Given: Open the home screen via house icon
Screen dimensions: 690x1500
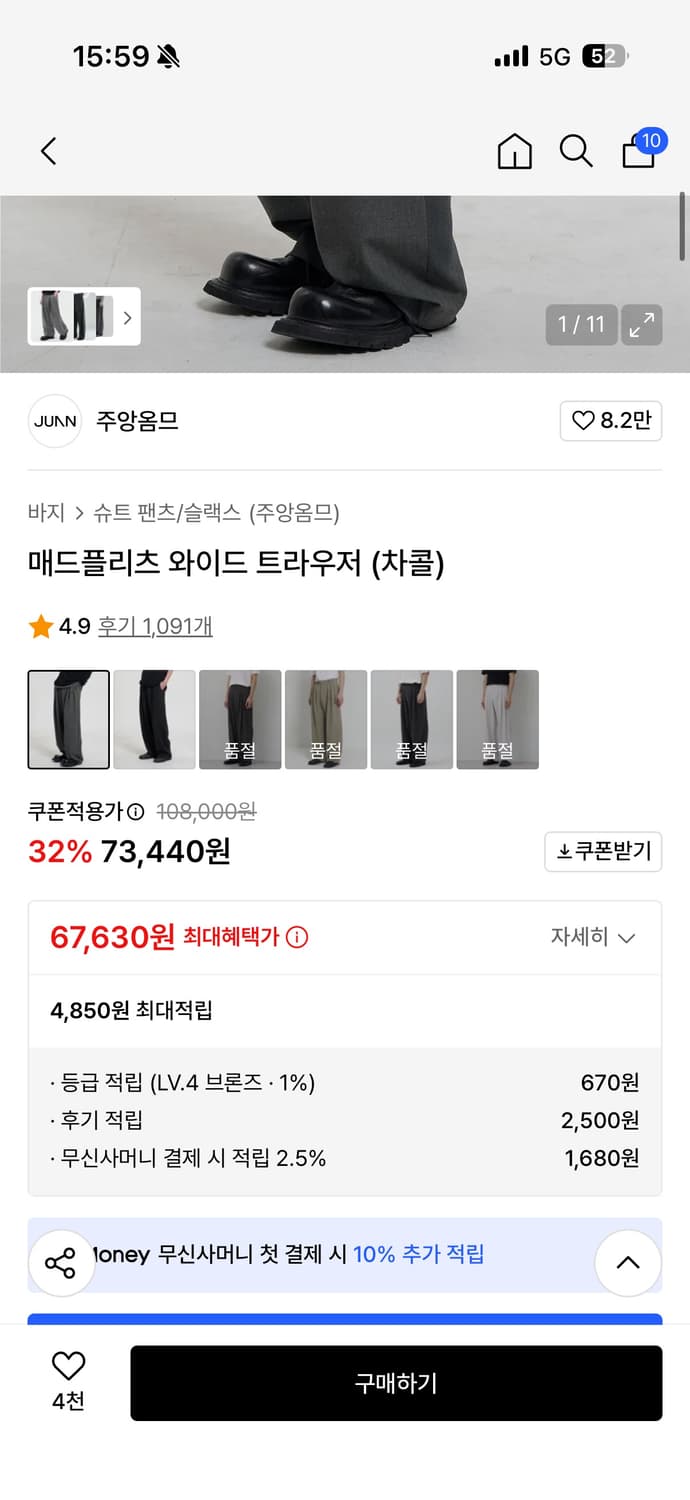Looking at the screenshot, I should click(x=514, y=152).
